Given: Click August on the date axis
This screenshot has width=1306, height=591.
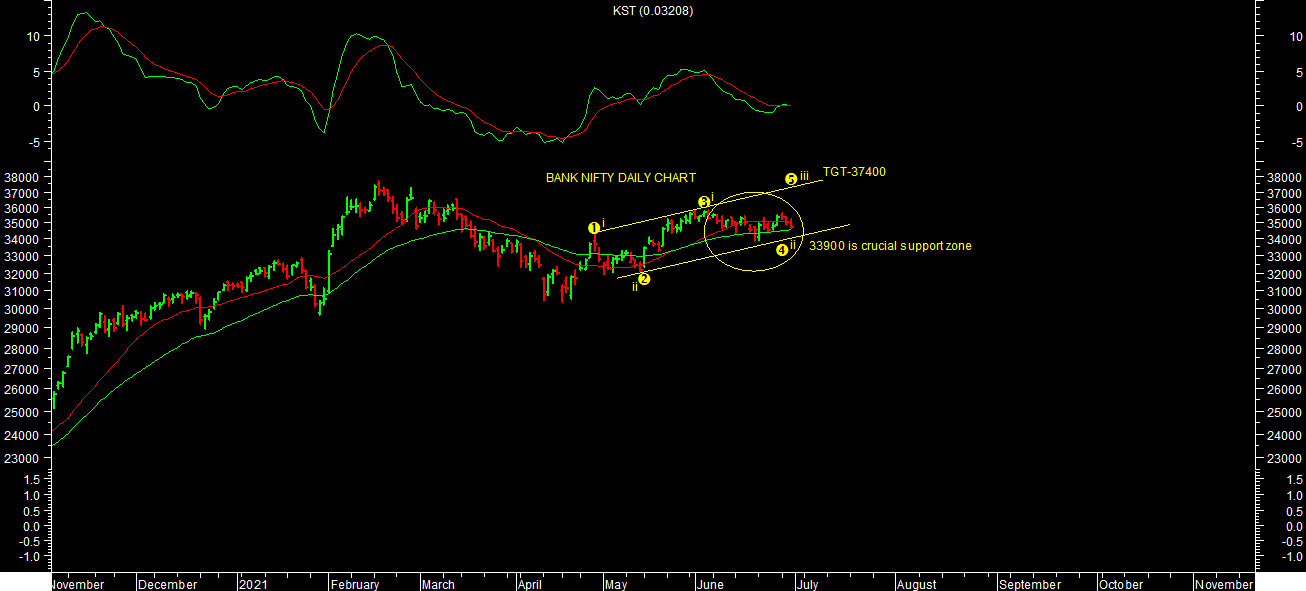Looking at the screenshot, I should click(916, 584).
